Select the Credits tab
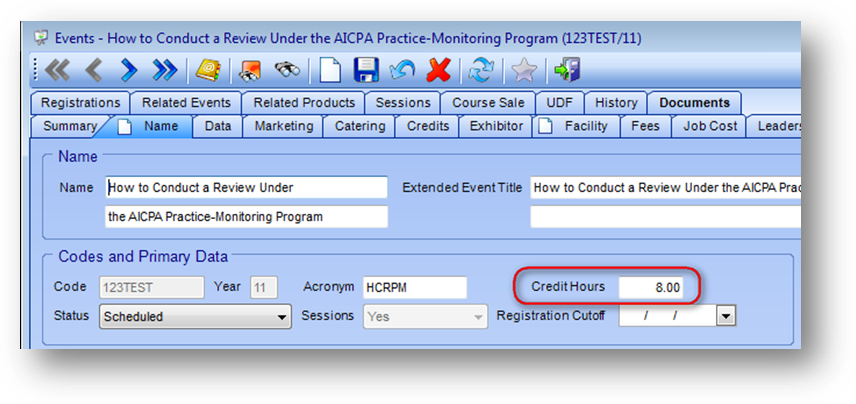 click(428, 127)
